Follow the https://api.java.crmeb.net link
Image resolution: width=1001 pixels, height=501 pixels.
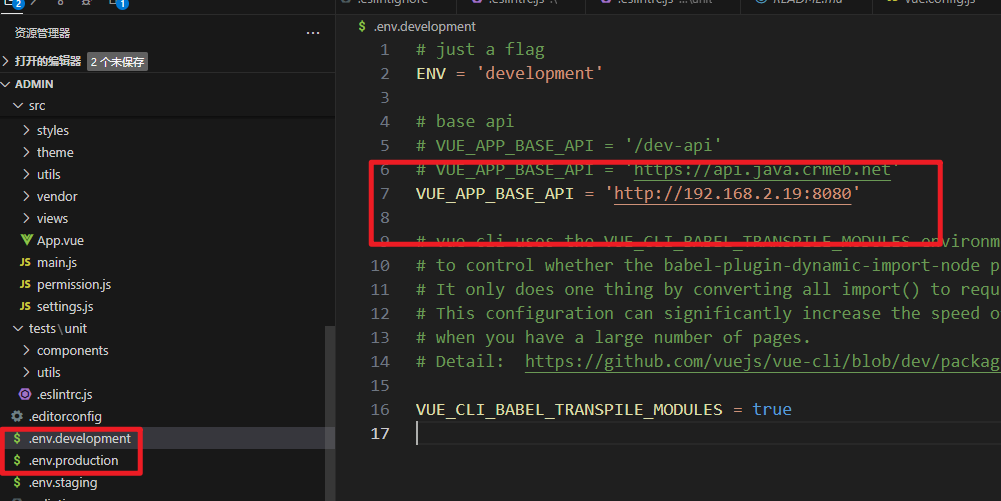(x=762, y=170)
